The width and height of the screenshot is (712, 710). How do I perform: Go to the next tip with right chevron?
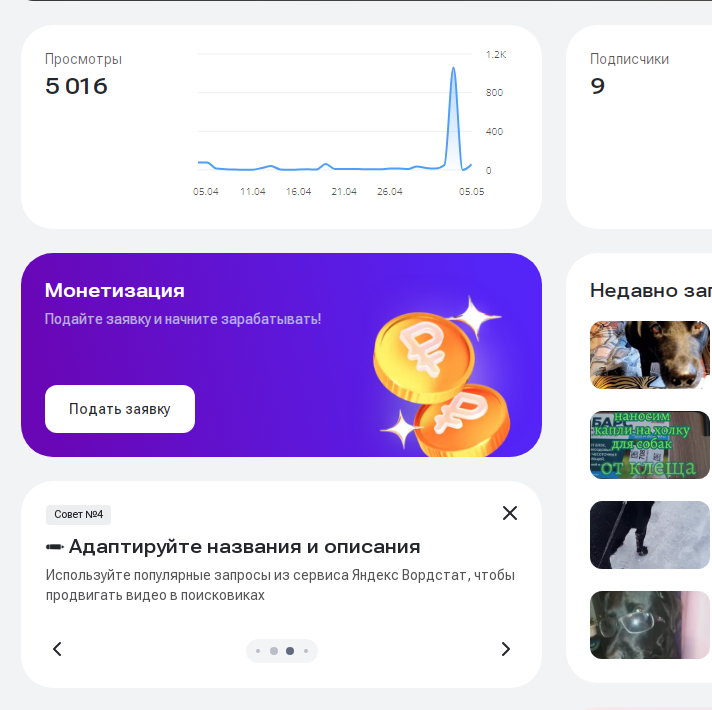(x=505, y=649)
